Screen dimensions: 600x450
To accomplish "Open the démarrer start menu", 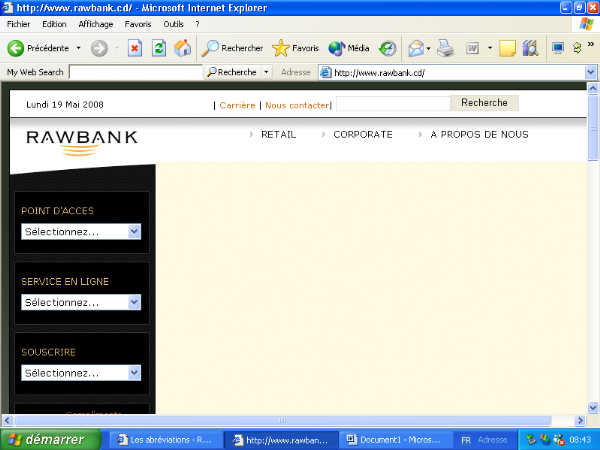I will 51,439.
